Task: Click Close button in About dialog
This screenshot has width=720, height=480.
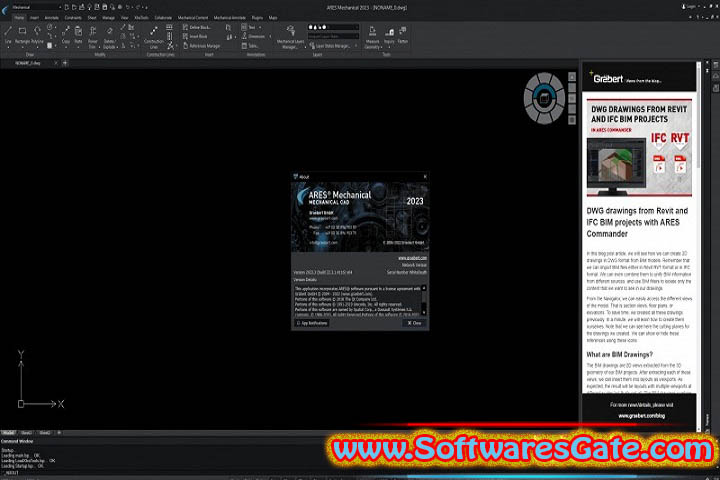Action: [414, 323]
